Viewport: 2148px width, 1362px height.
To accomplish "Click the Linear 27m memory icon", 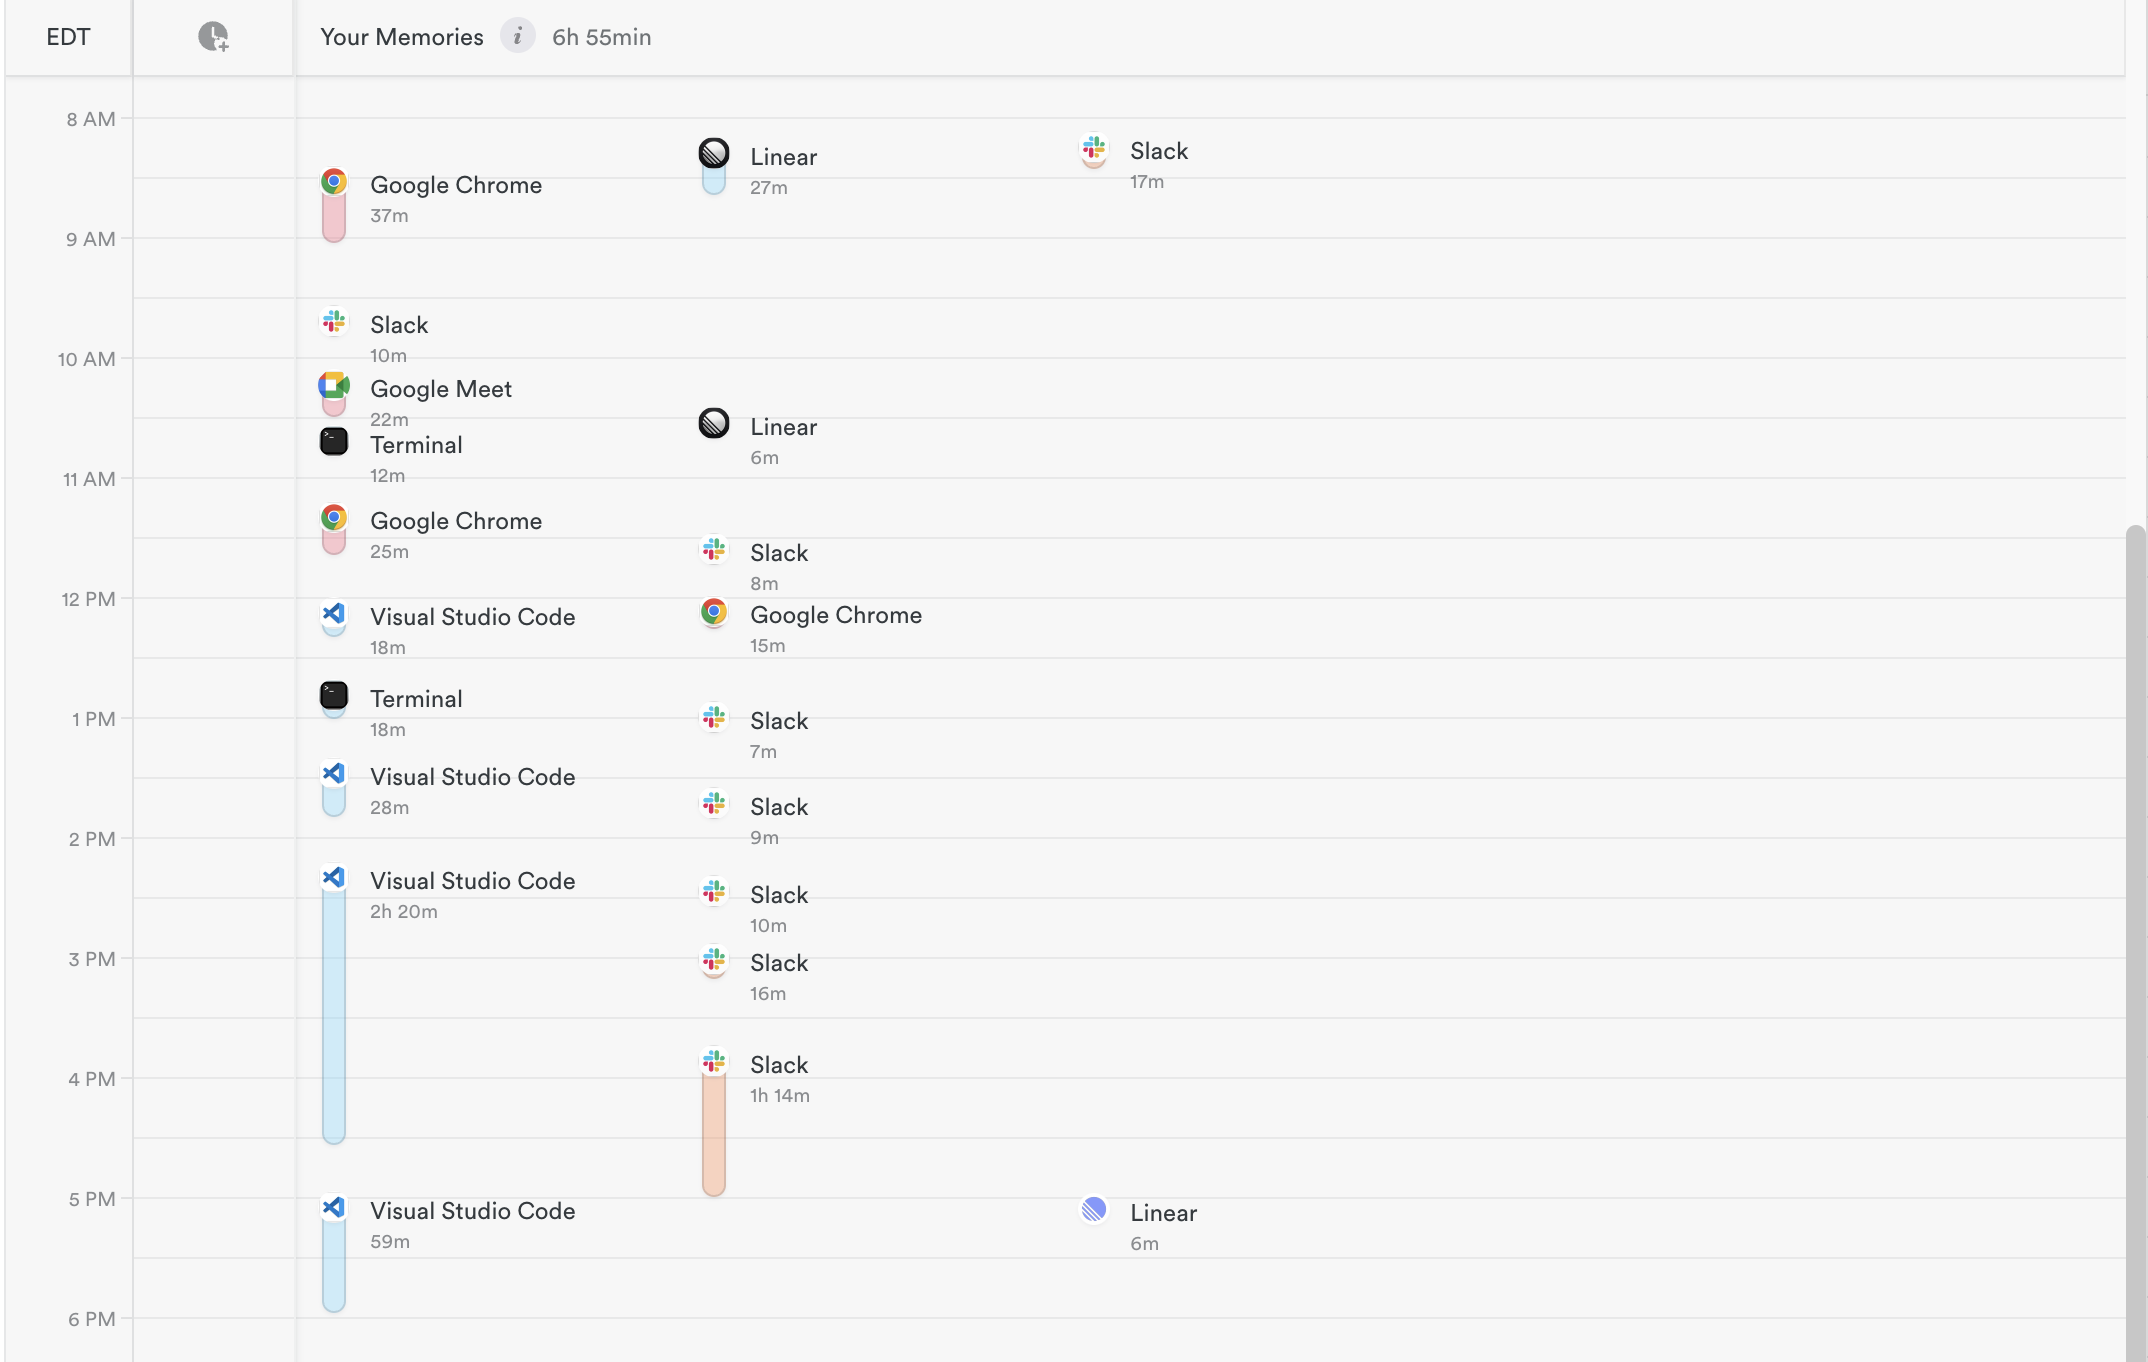I will (x=714, y=153).
